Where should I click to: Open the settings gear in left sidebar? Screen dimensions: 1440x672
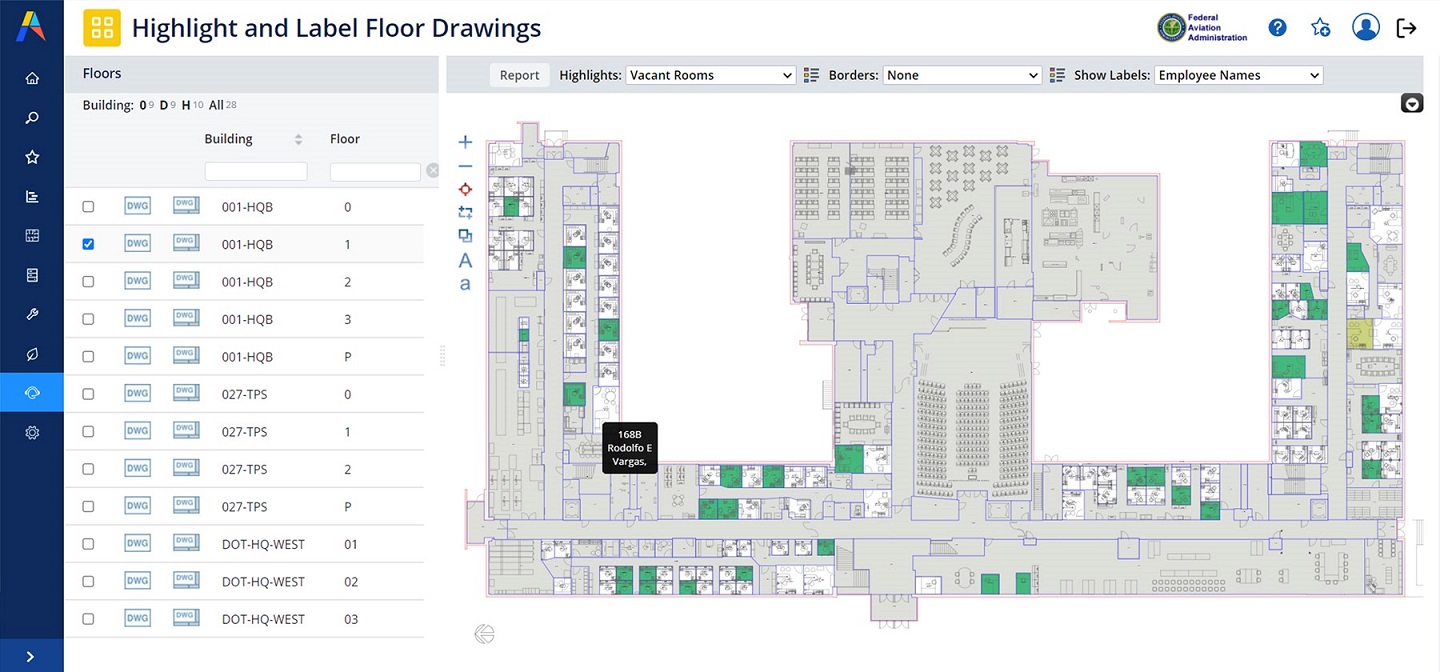click(x=32, y=432)
